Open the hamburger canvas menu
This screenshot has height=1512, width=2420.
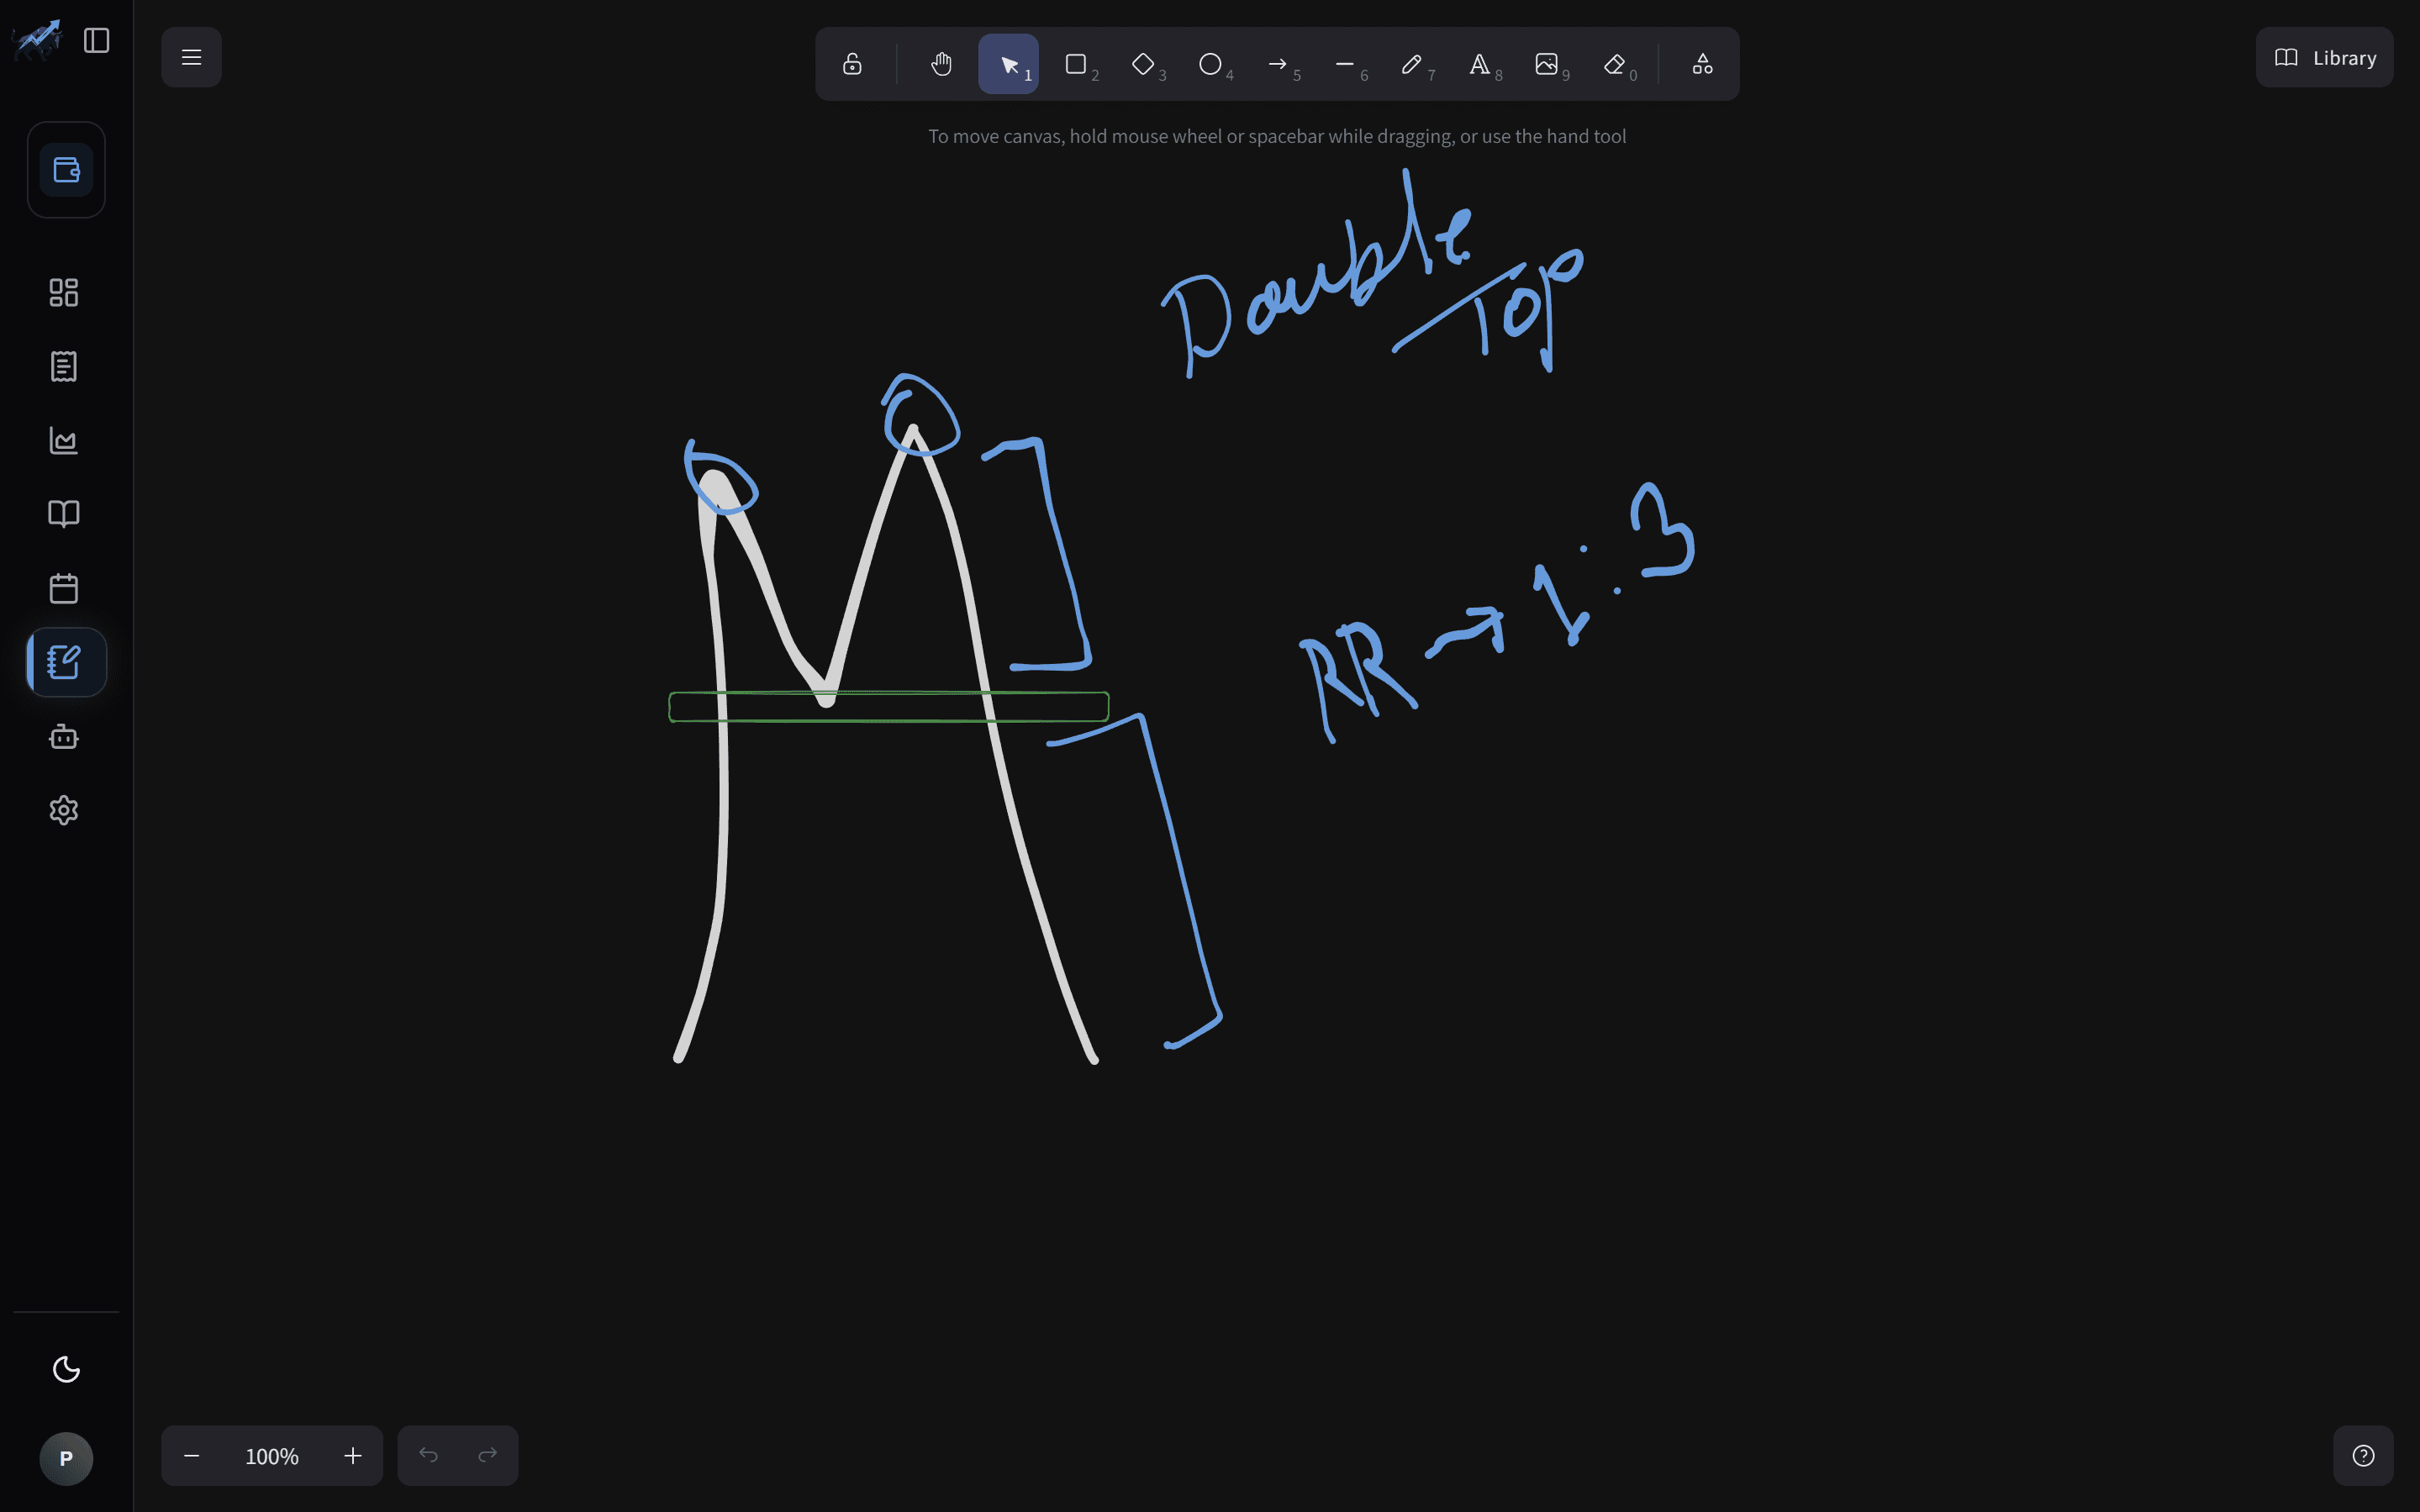click(191, 57)
